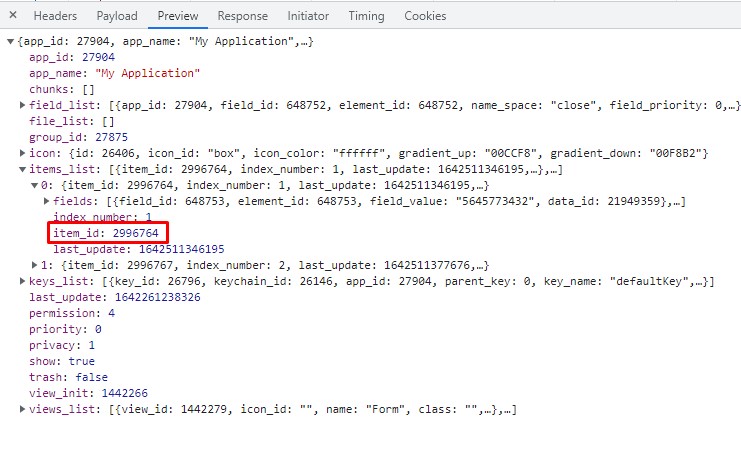The image size is (741, 466).
Task: Collapse the items_list array
Action: pos(24,169)
